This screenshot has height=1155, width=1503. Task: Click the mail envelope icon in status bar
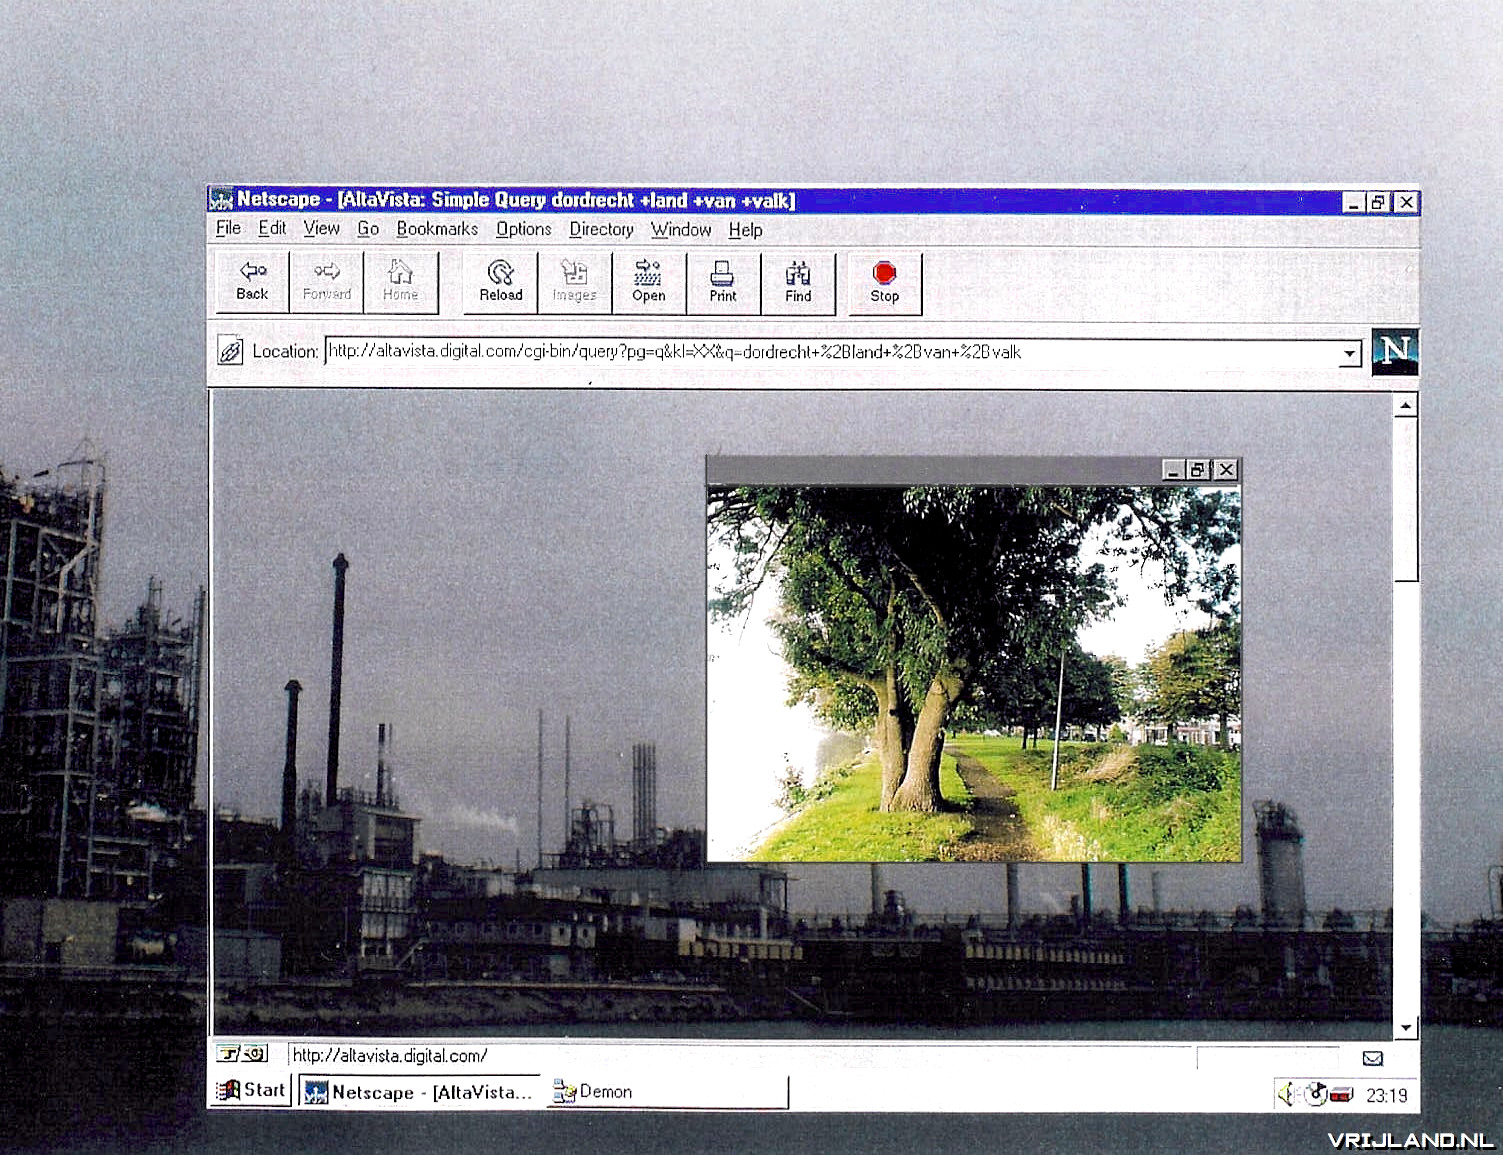tap(1372, 1058)
